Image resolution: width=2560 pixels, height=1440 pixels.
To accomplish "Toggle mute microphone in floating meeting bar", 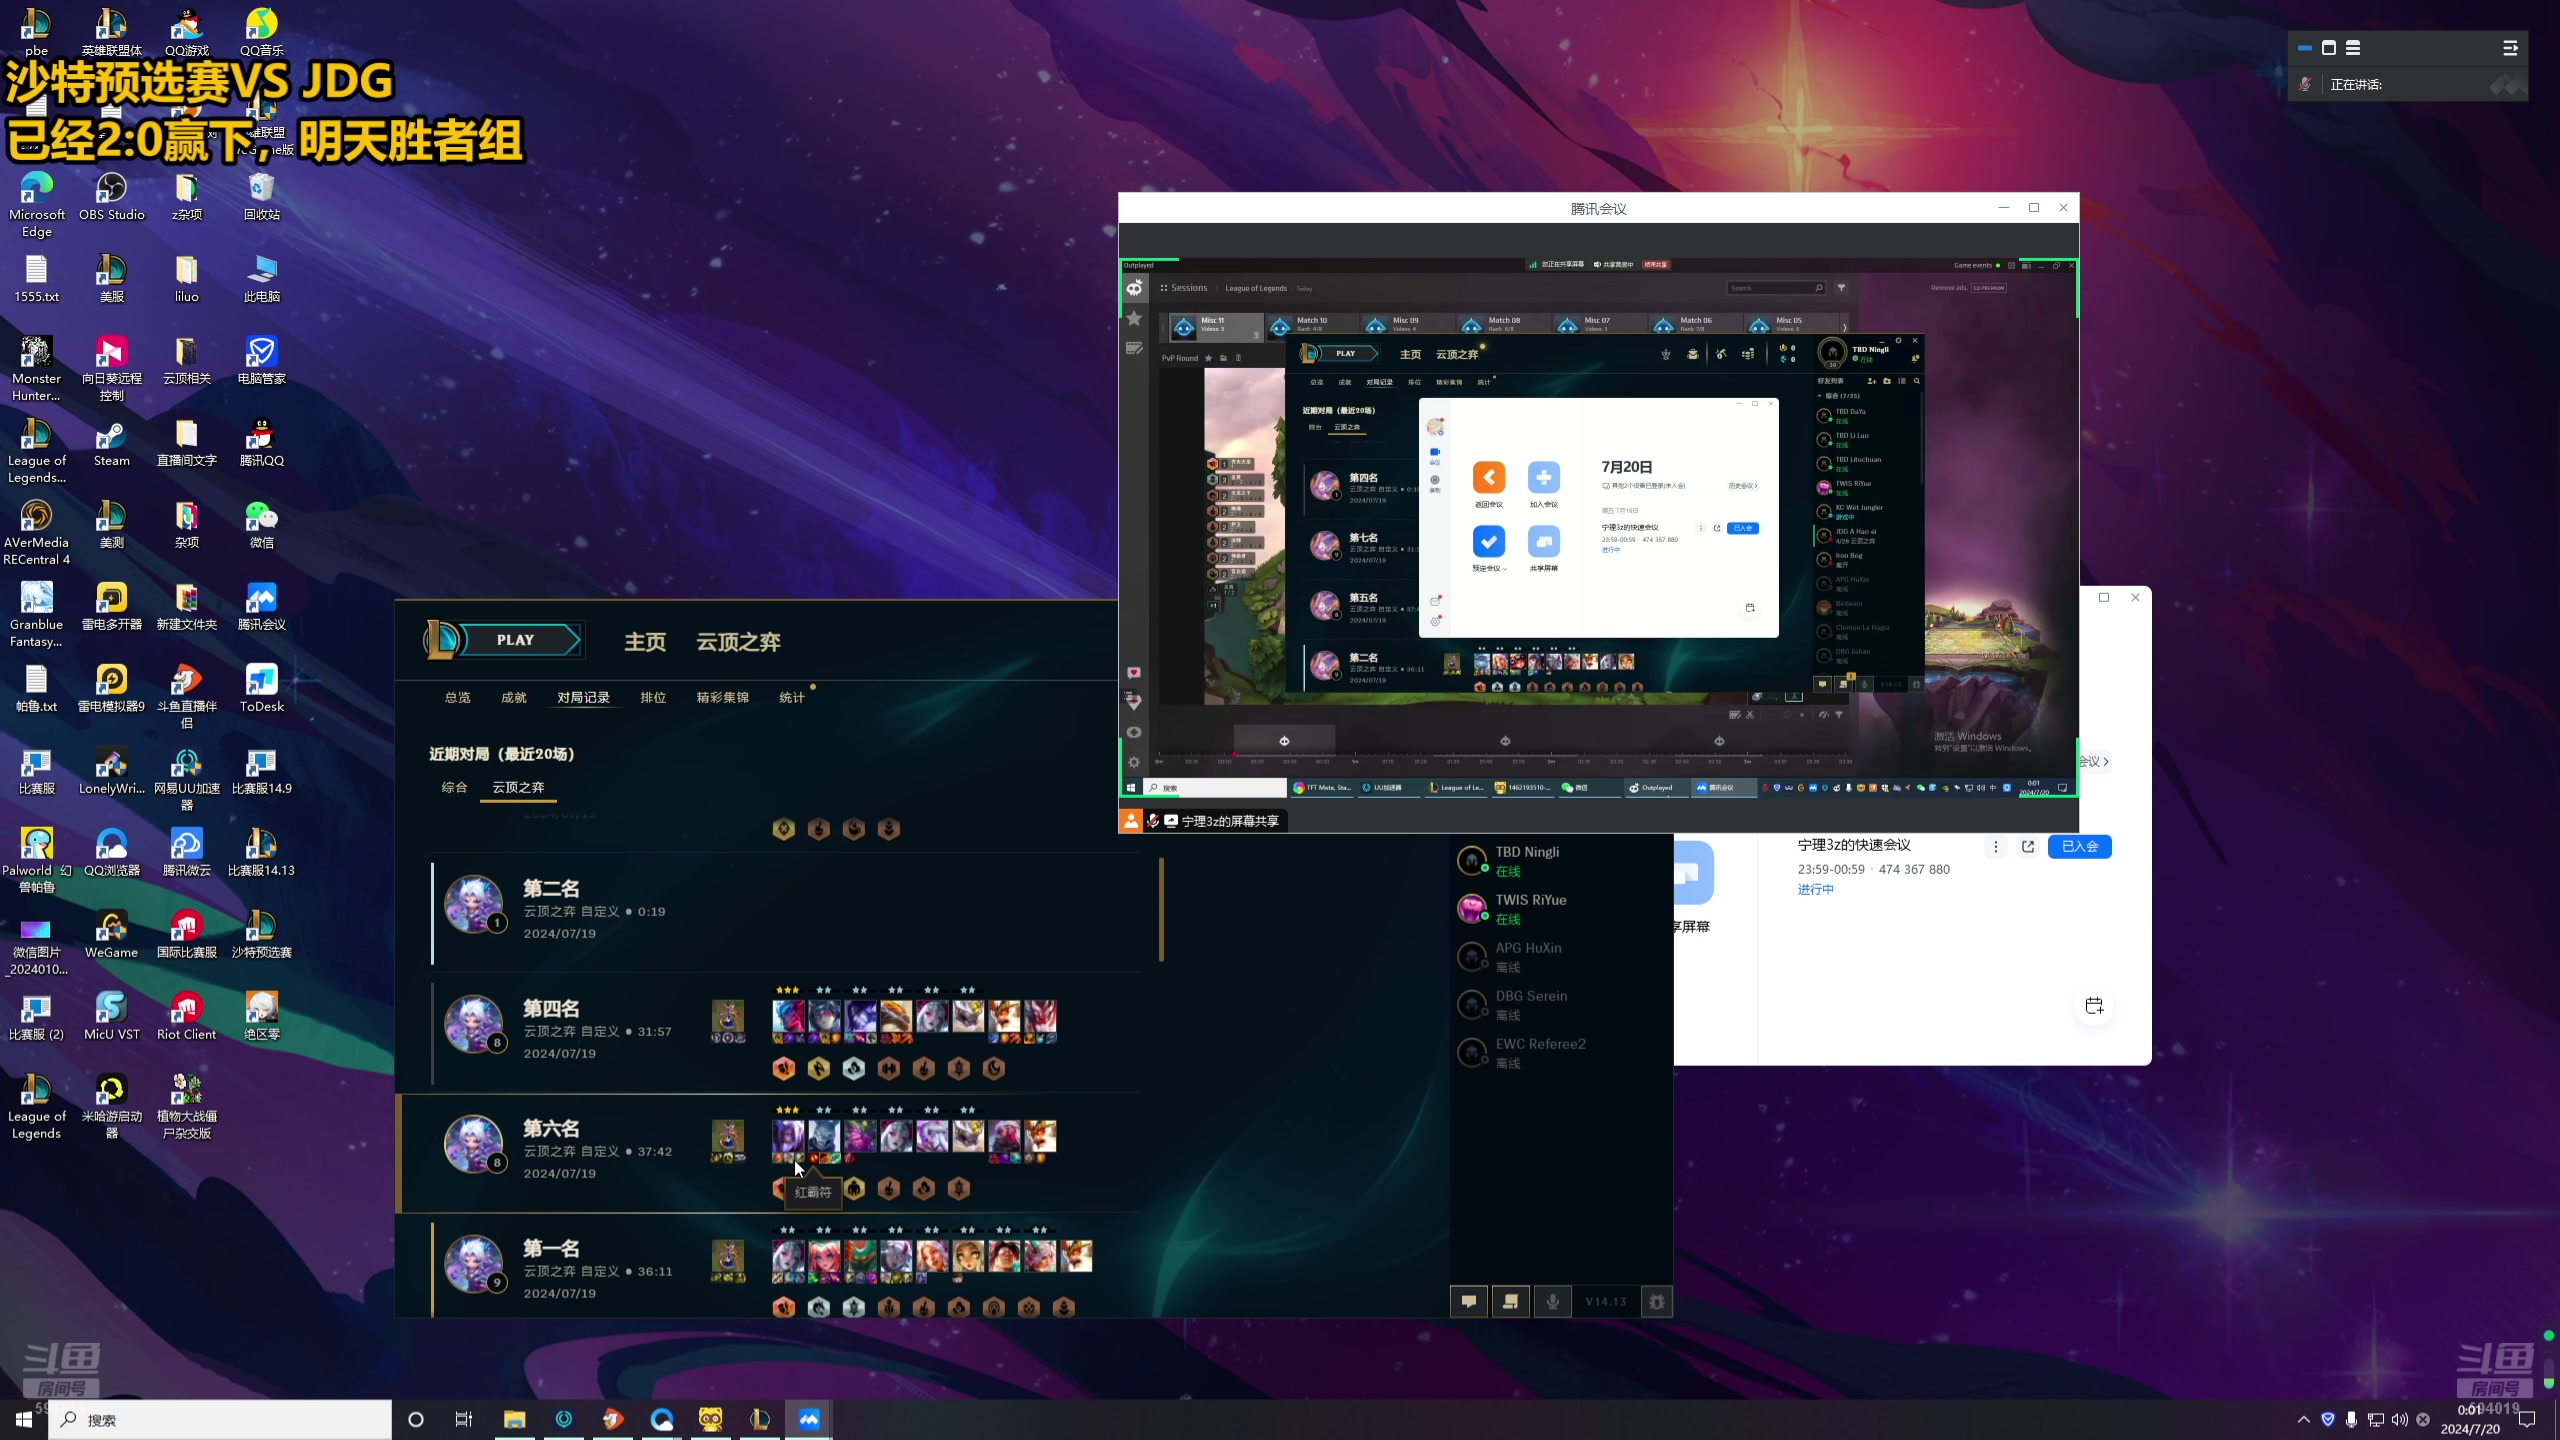I will tap(2305, 84).
